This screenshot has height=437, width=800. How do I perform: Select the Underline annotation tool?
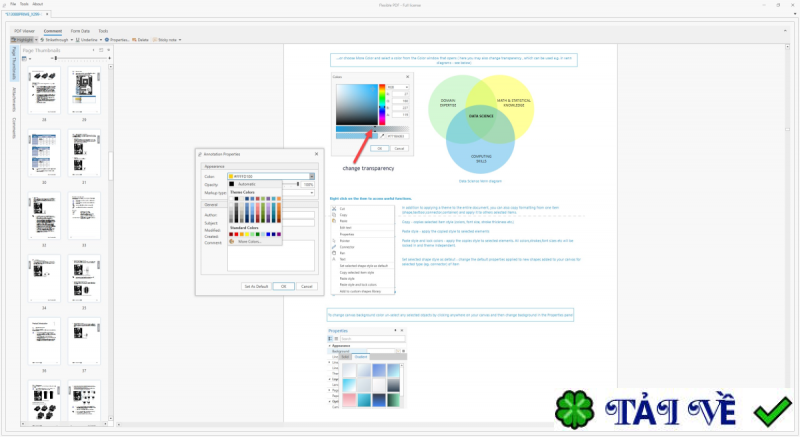click(86, 40)
